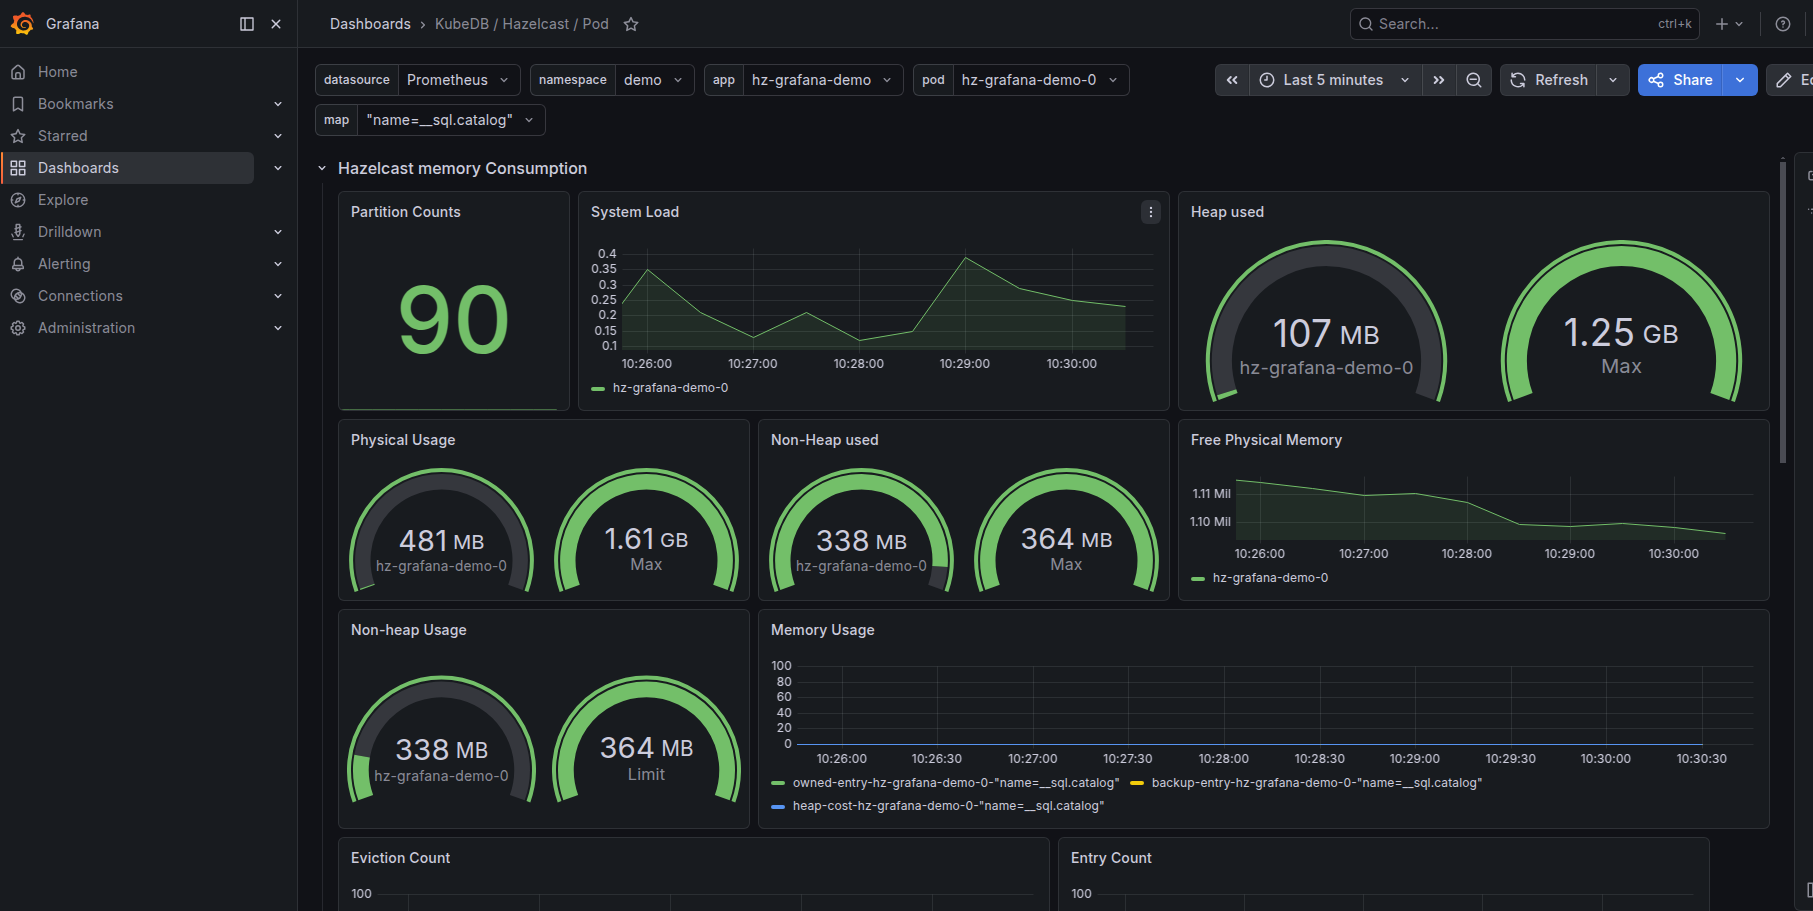Click the 1.25 GB Max gauge
The image size is (1813, 911).
coord(1621,322)
